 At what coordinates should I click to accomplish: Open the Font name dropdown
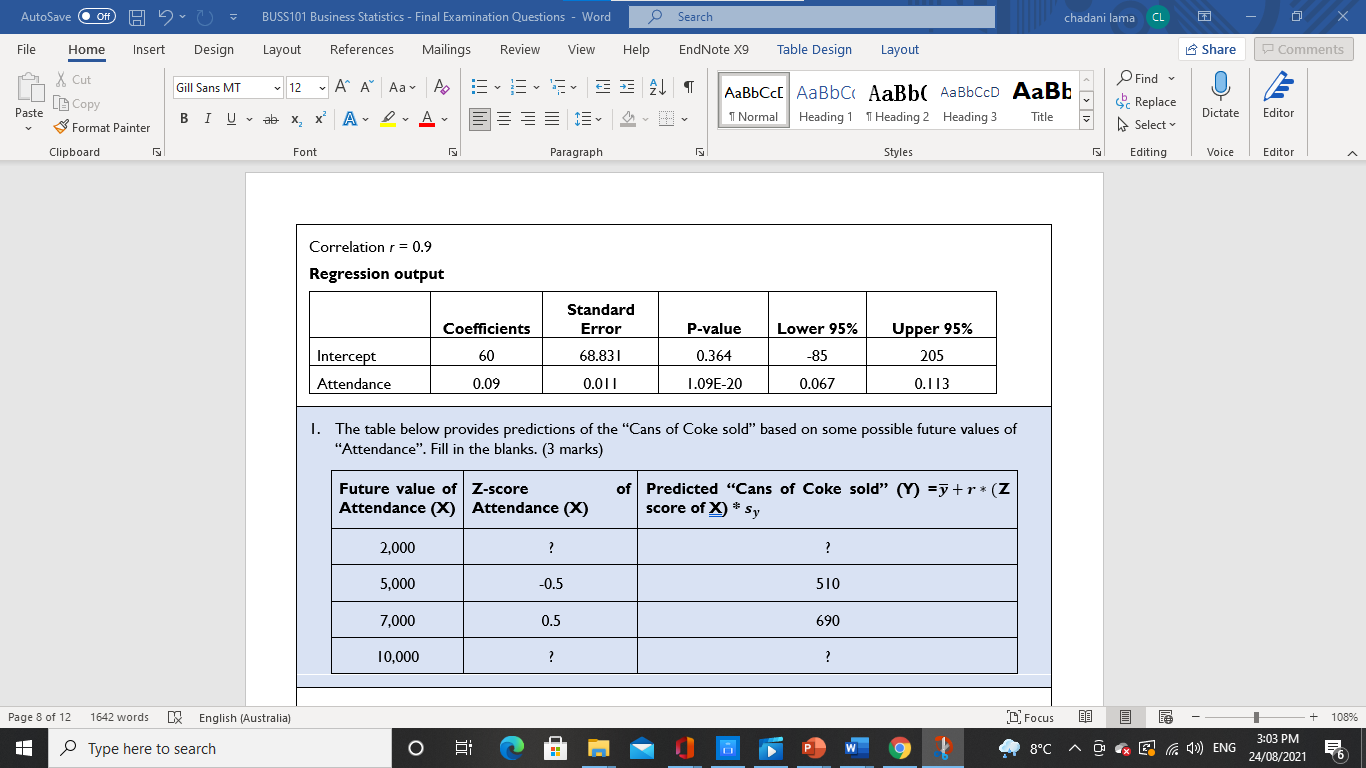click(x=277, y=88)
